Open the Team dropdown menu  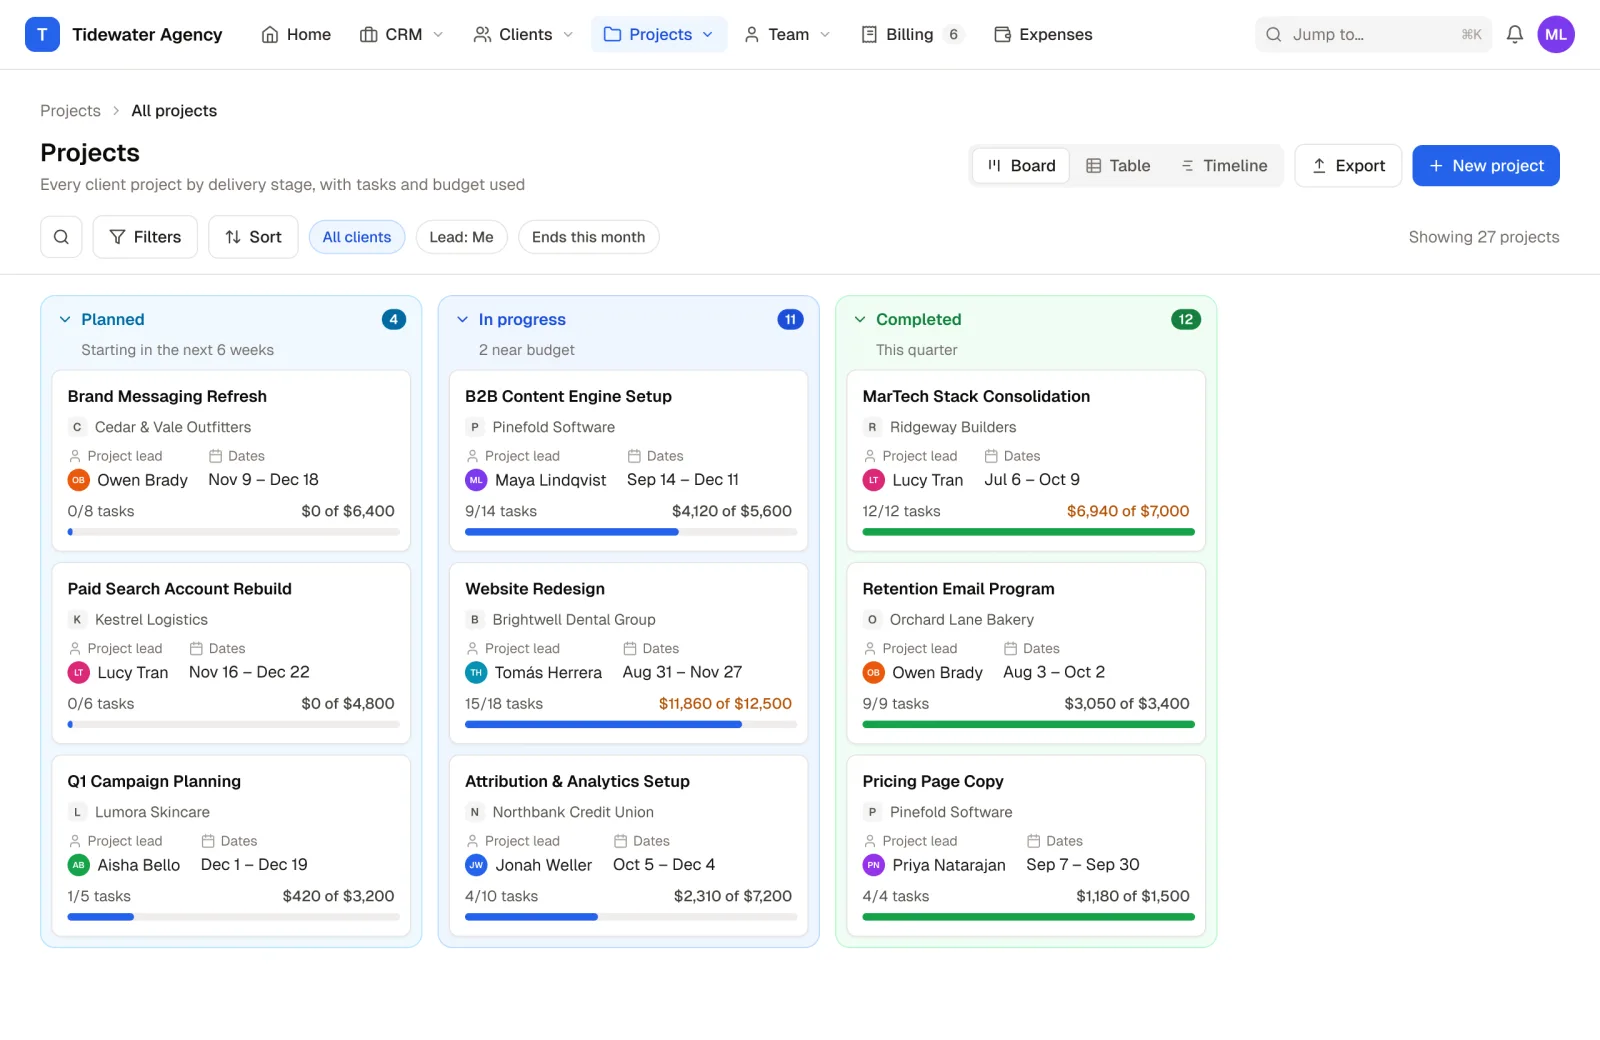787,34
